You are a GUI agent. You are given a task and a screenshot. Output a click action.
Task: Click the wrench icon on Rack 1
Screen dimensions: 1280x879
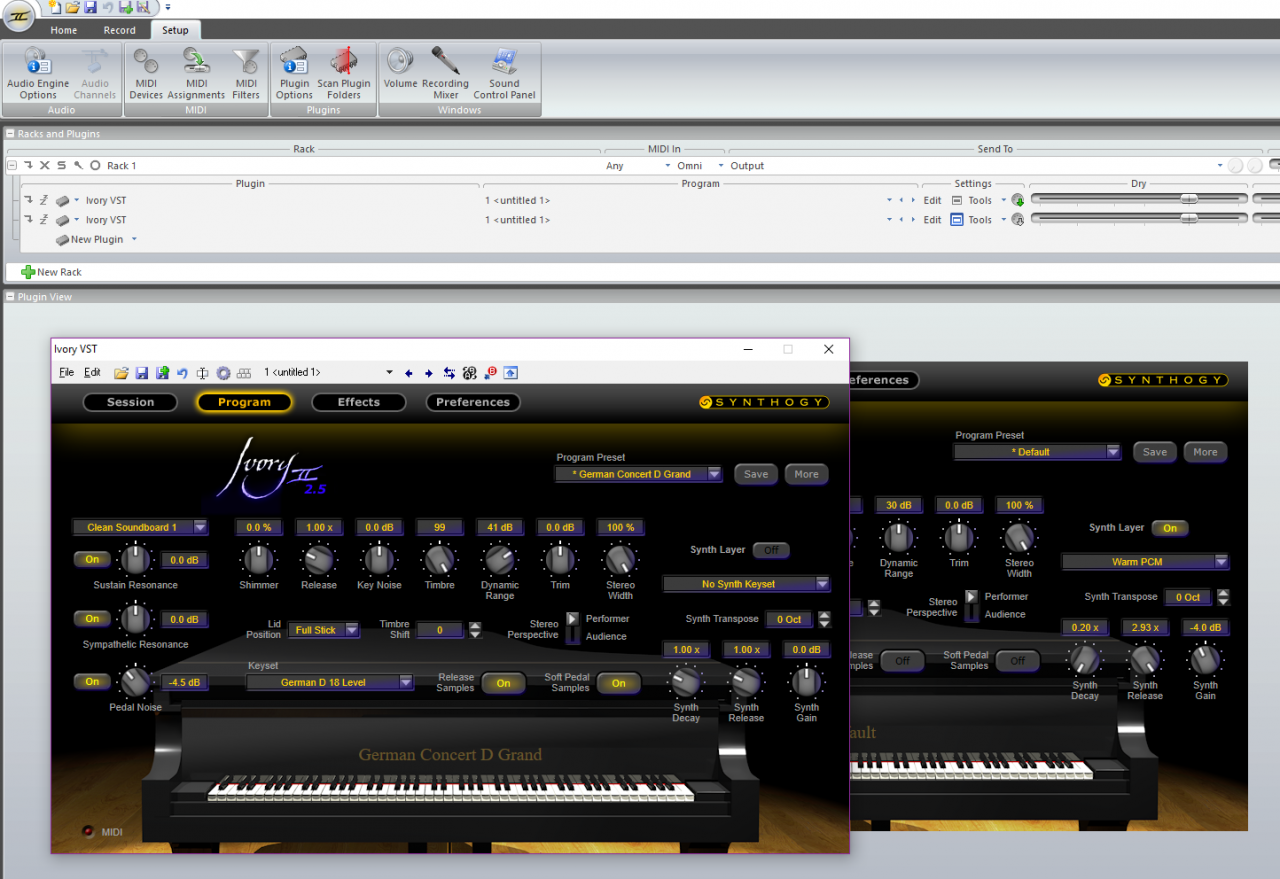click(78, 166)
